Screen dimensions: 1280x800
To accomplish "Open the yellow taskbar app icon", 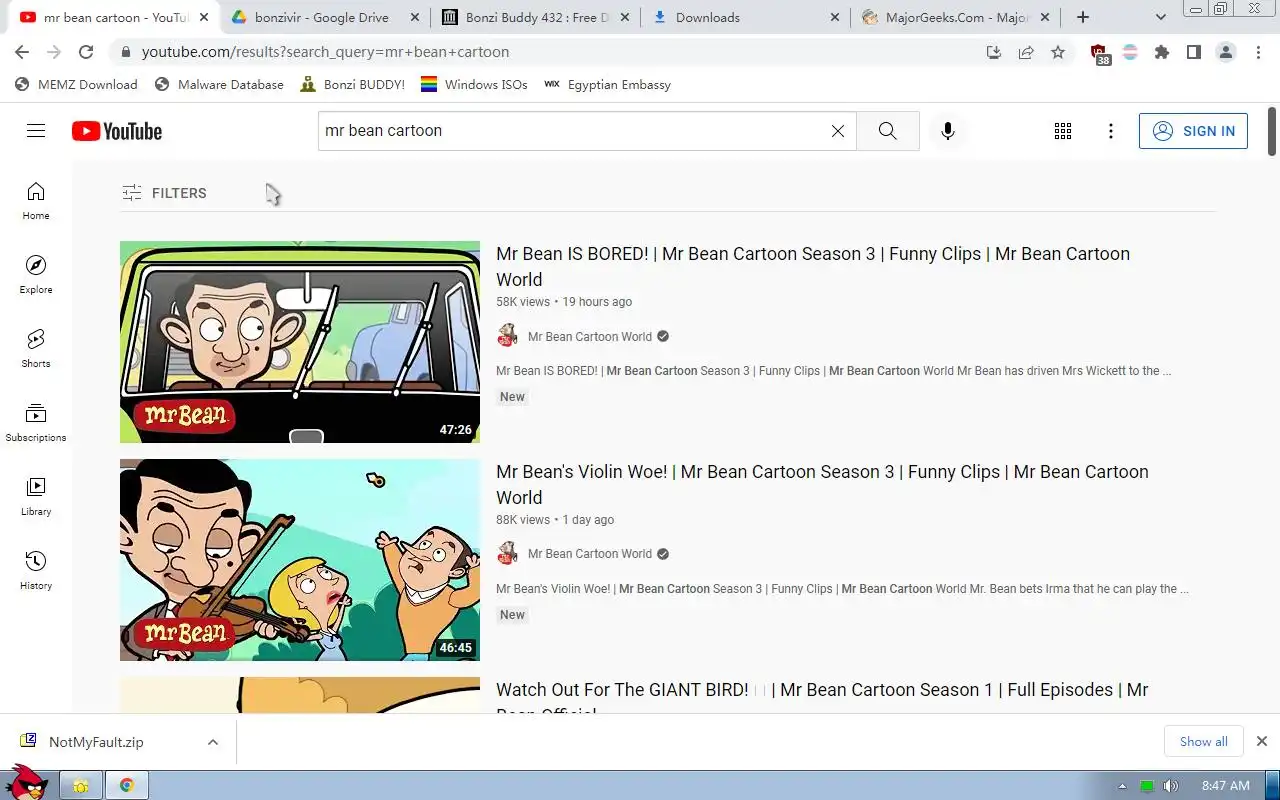I will pos(81,785).
